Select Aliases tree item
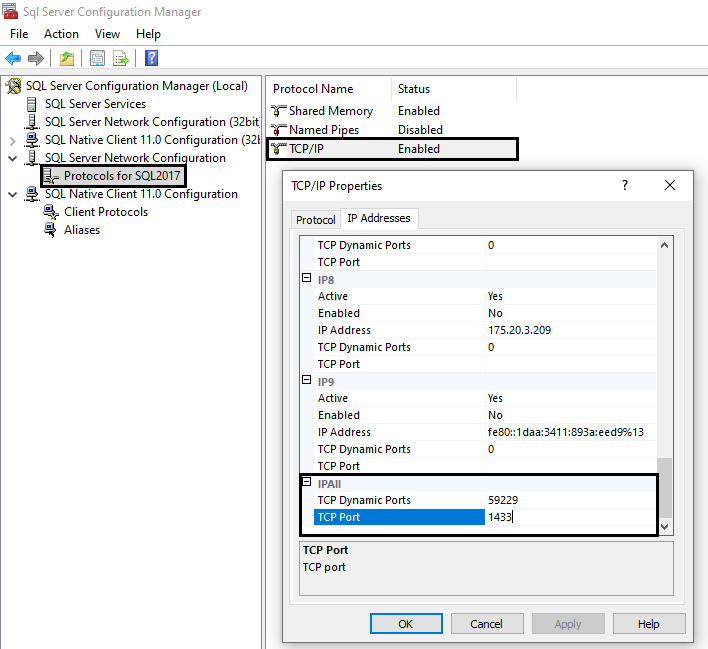This screenshot has width=708, height=649. pos(82,230)
